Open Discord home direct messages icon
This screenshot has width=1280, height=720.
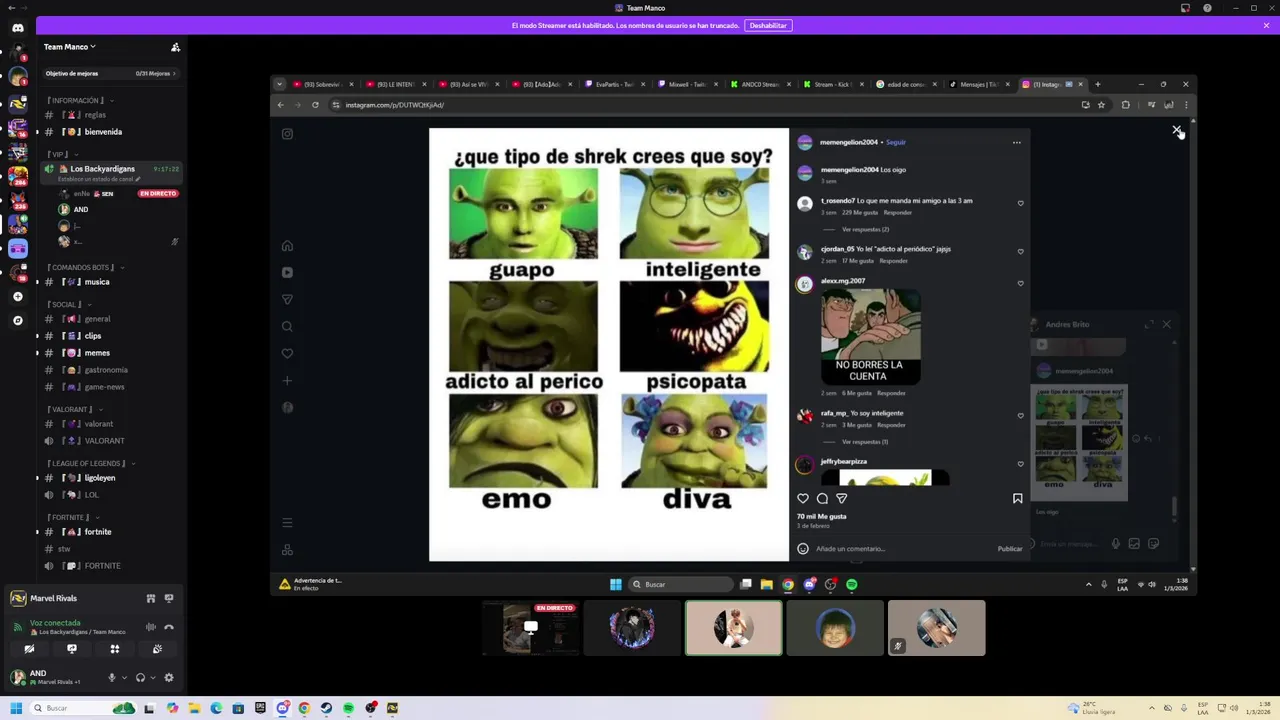(x=18, y=27)
